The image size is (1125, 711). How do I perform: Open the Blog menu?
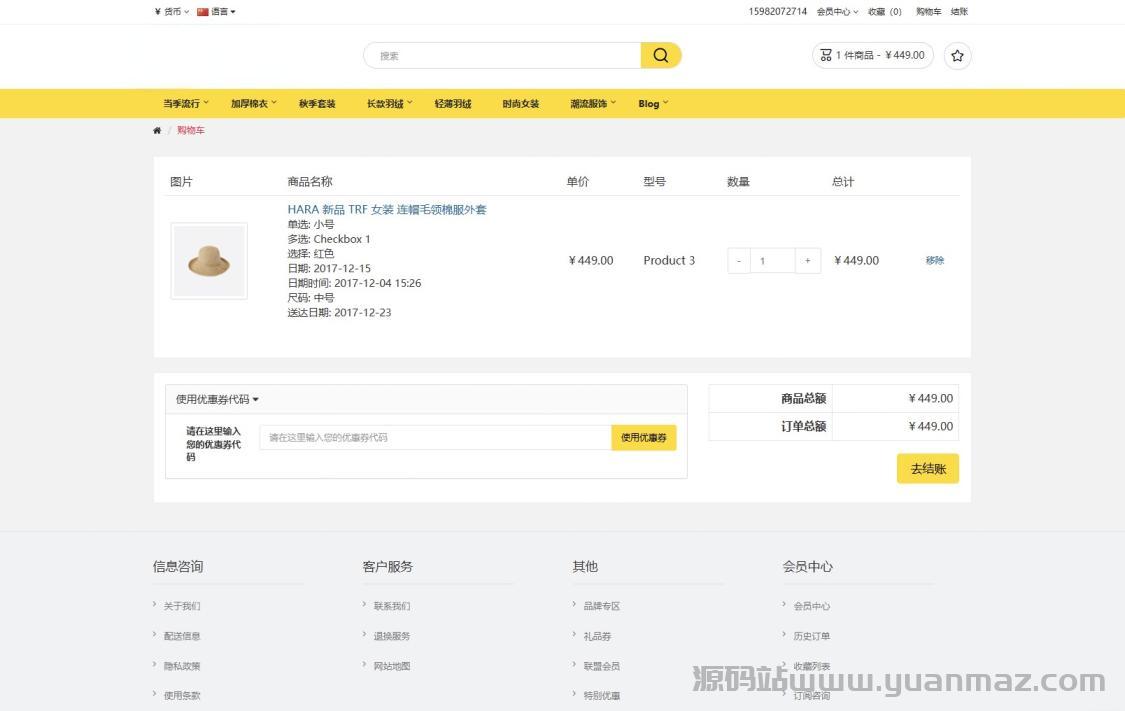(653, 103)
